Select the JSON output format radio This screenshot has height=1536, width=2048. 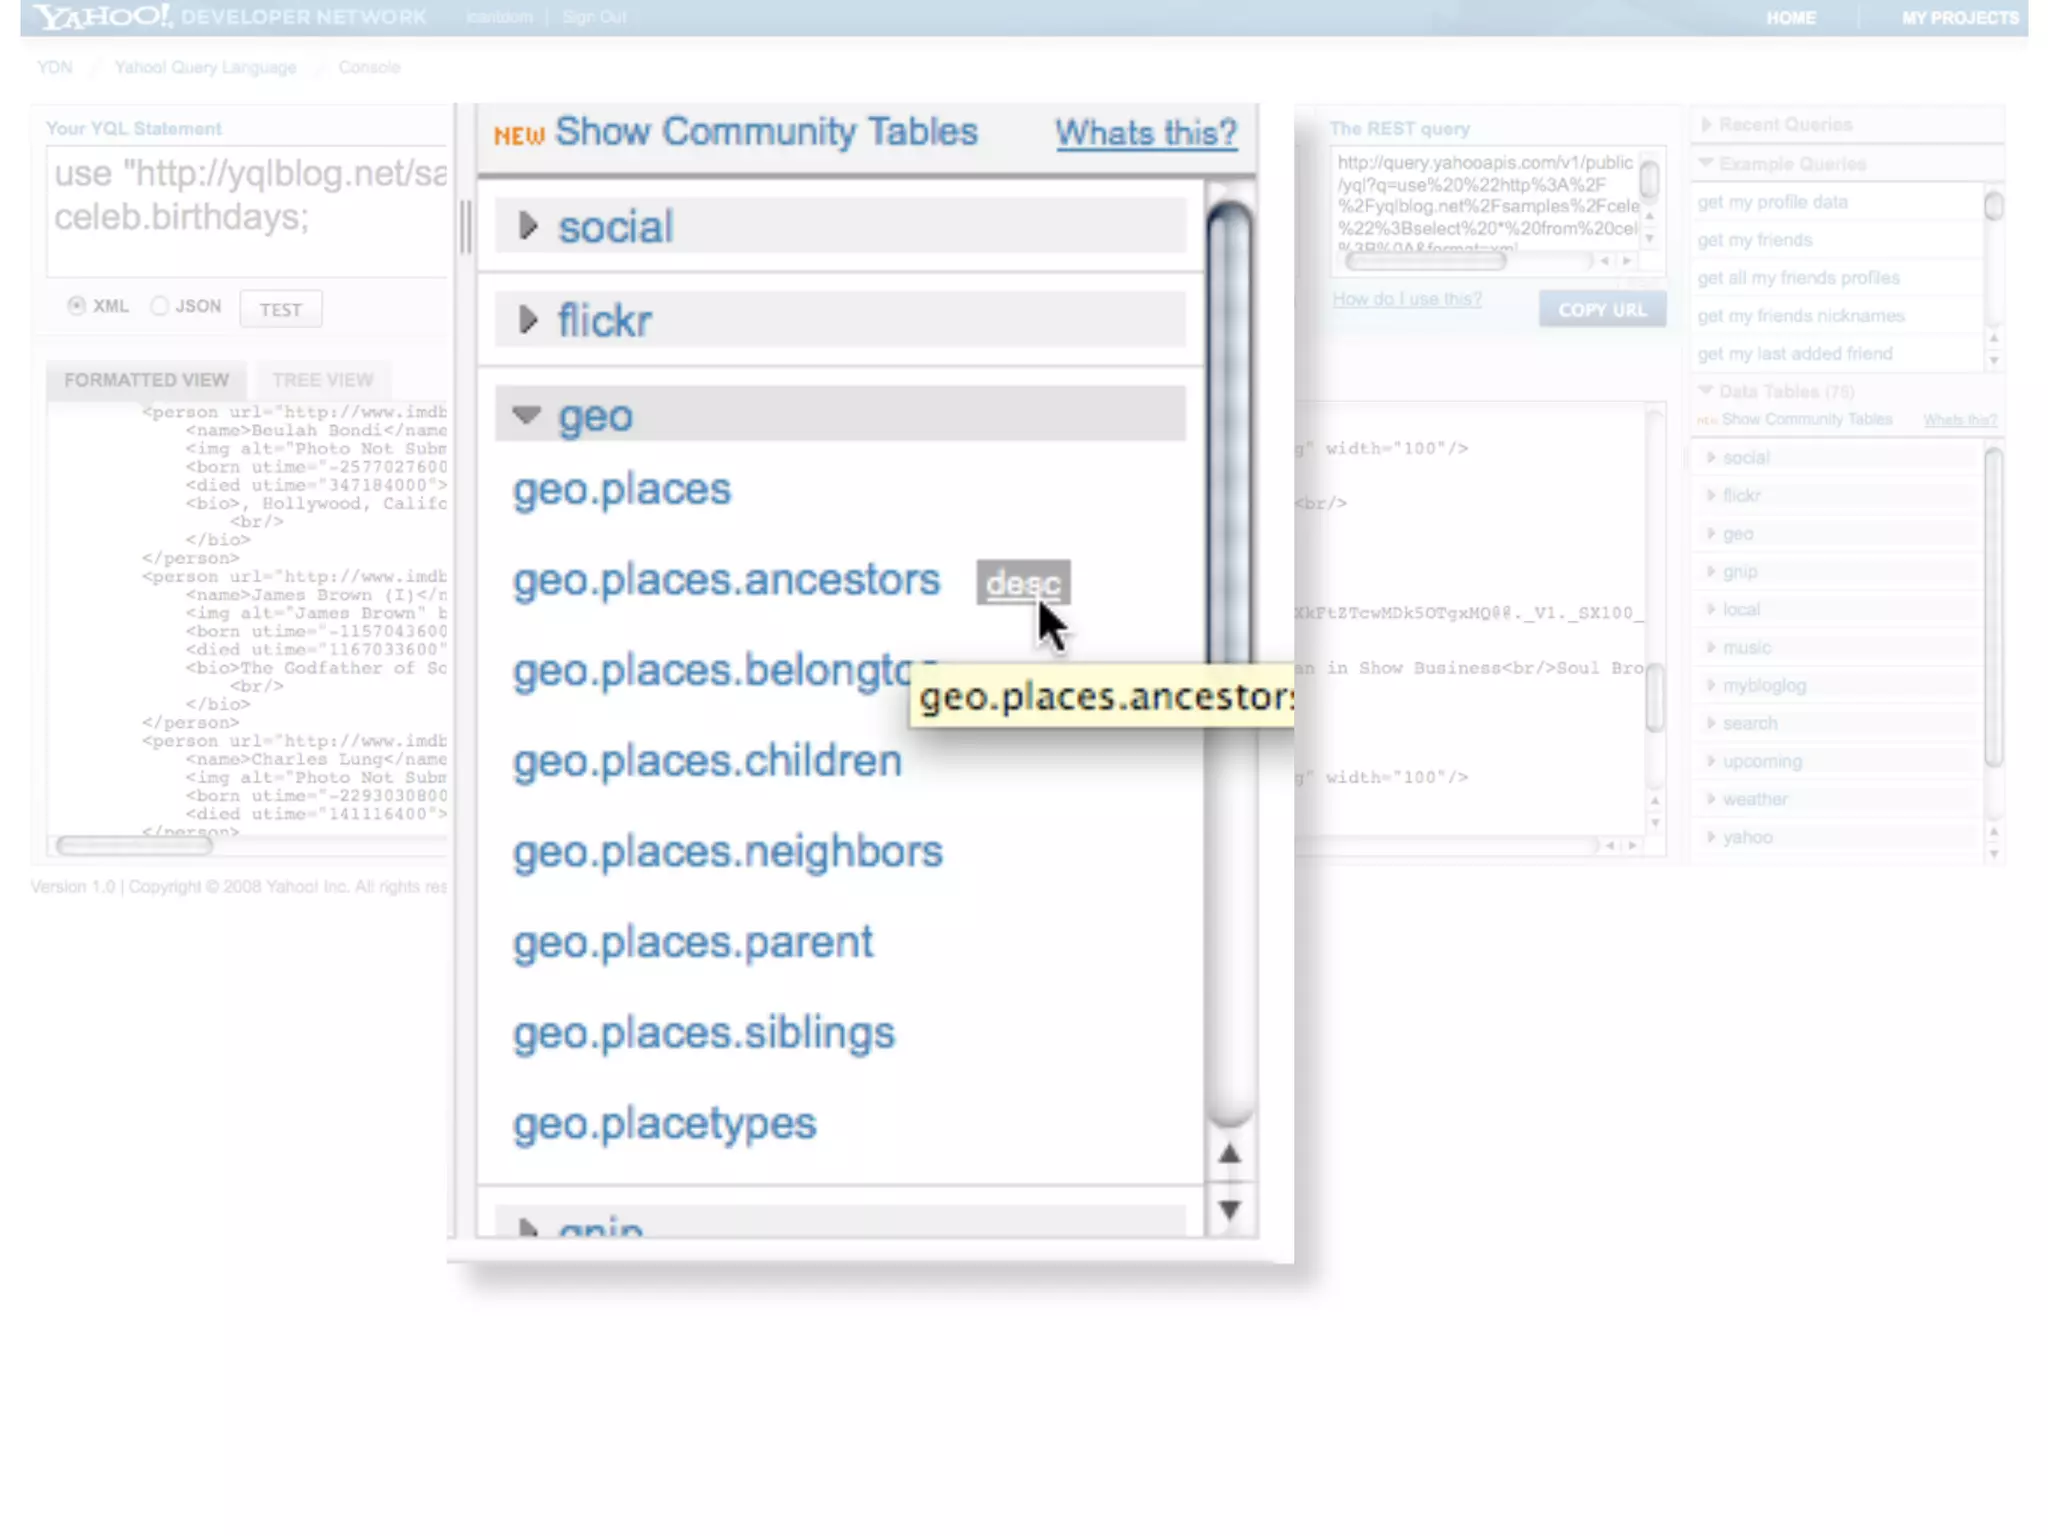coord(160,306)
